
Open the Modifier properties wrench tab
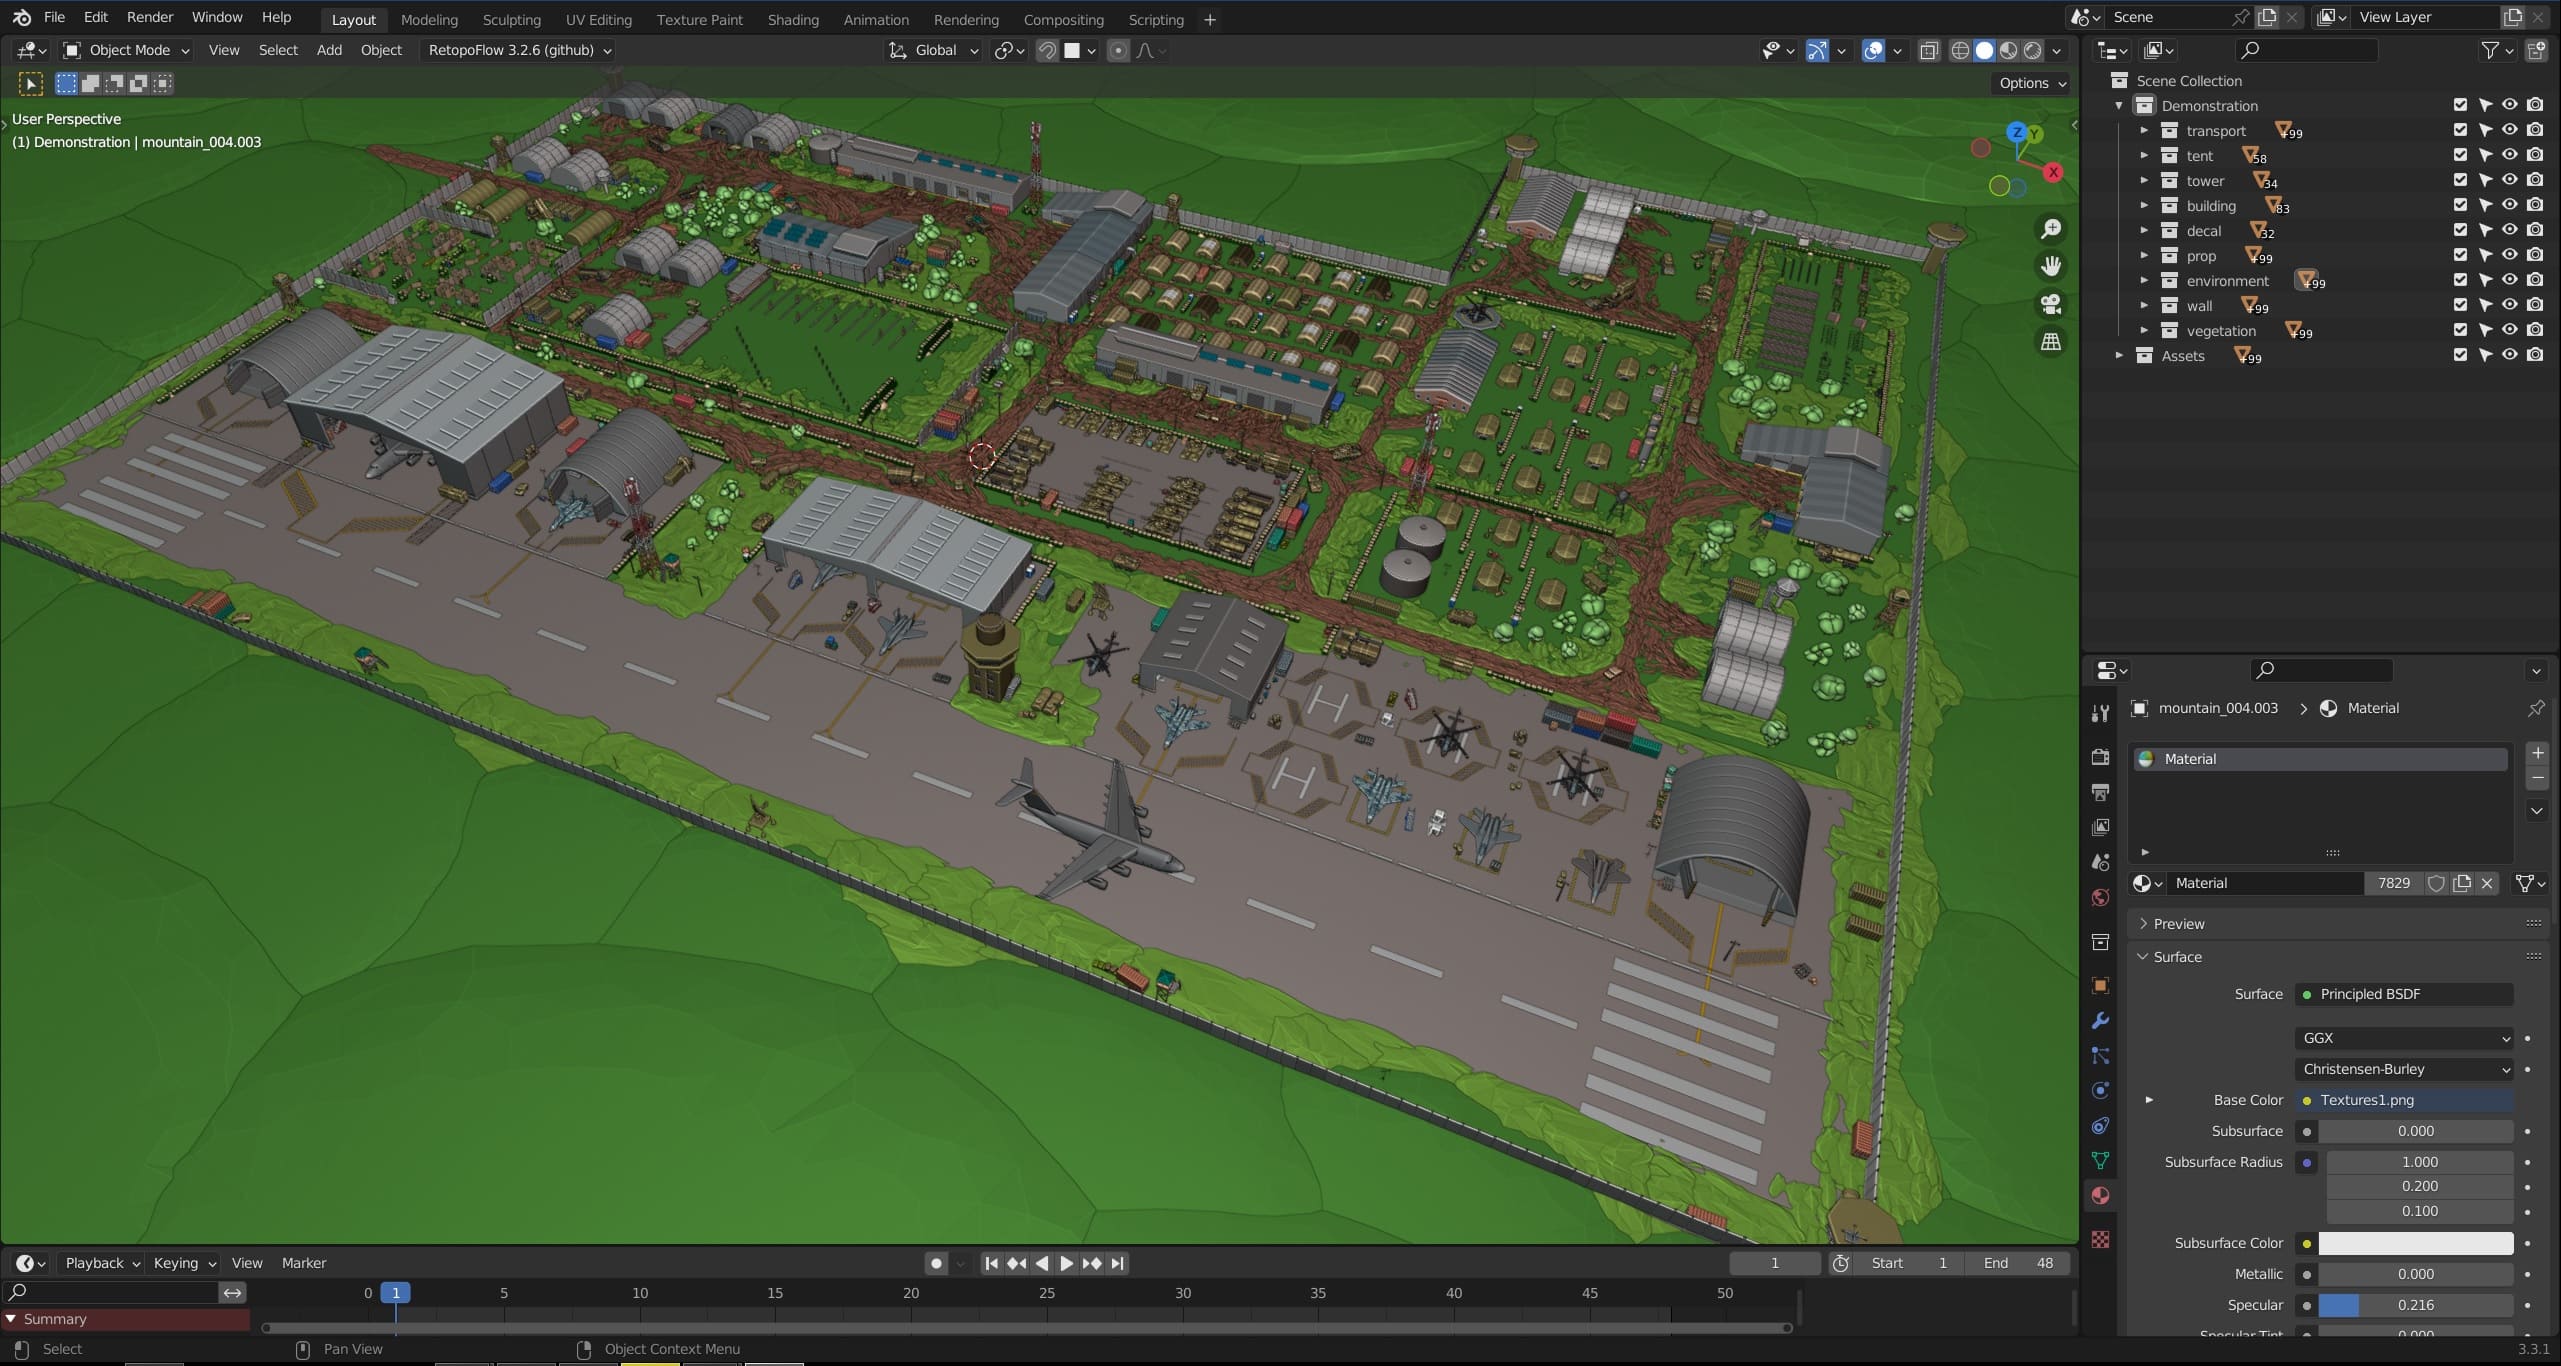(x=2100, y=1021)
